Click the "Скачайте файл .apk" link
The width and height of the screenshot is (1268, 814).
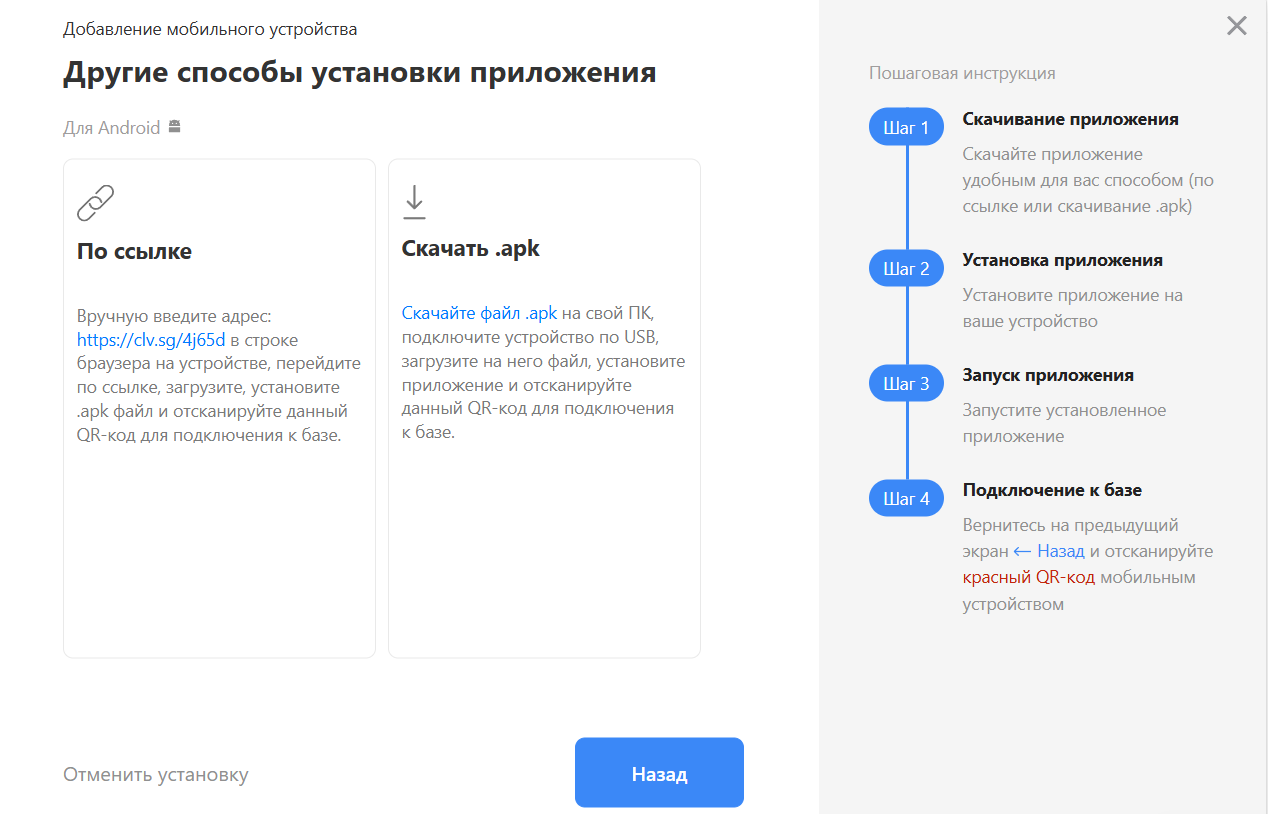479,313
